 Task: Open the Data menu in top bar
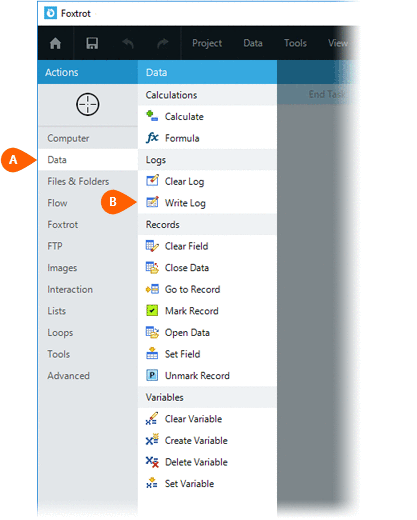click(253, 43)
